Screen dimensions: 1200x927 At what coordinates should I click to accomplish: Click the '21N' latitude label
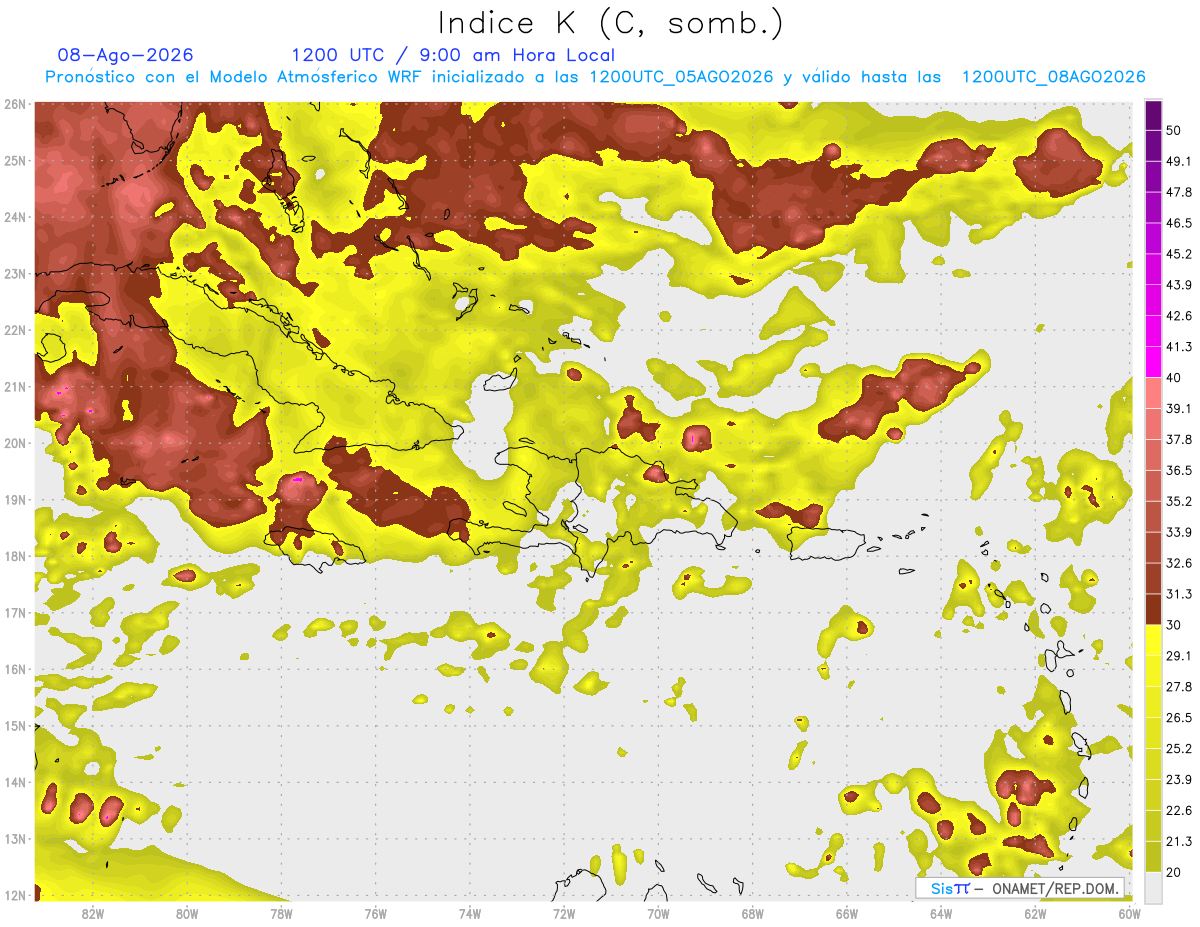coord(15,387)
